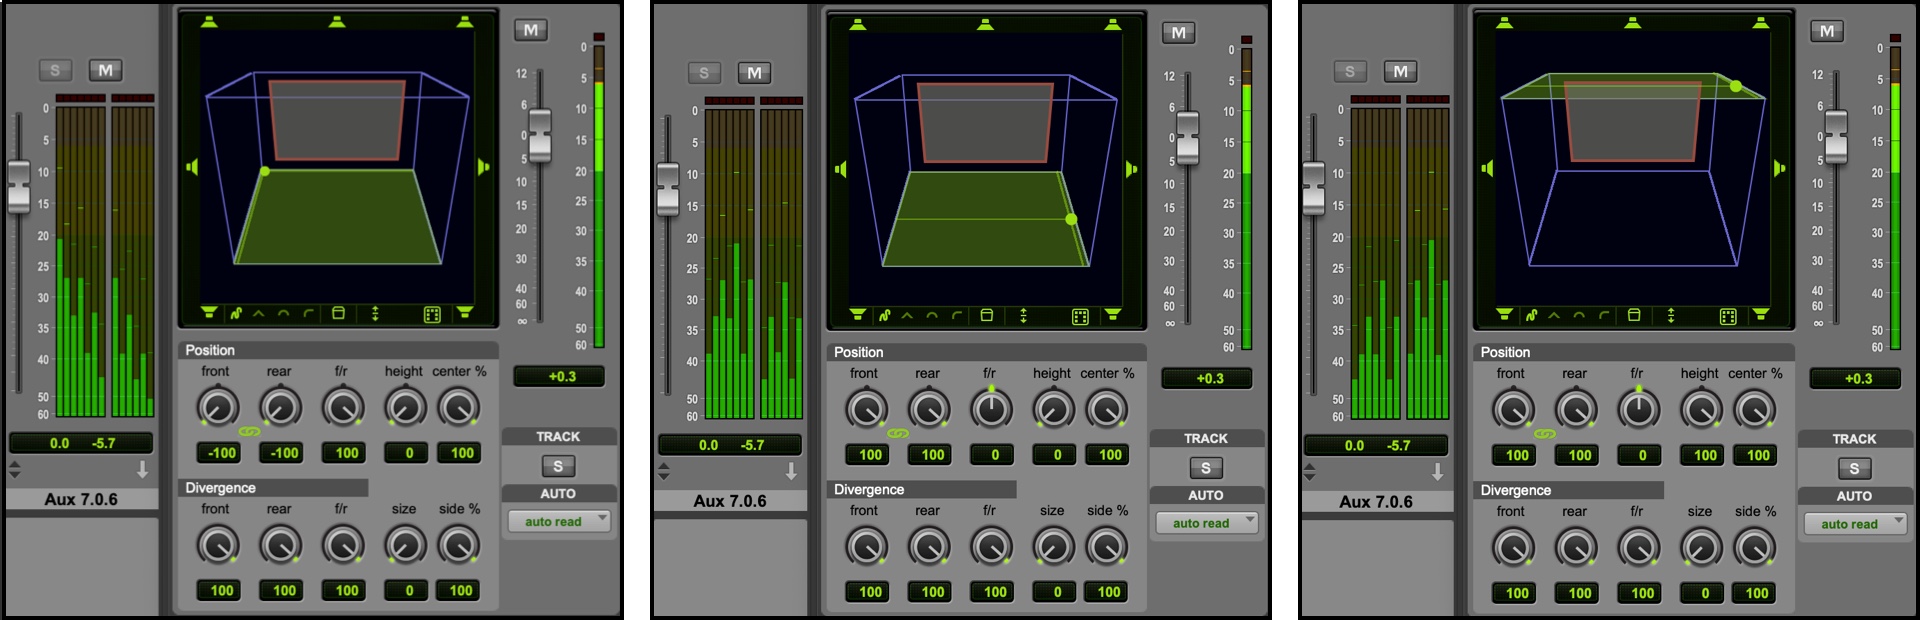Click top center speaker icon in middle panner
Image resolution: width=1920 pixels, height=620 pixels.
click(985, 24)
